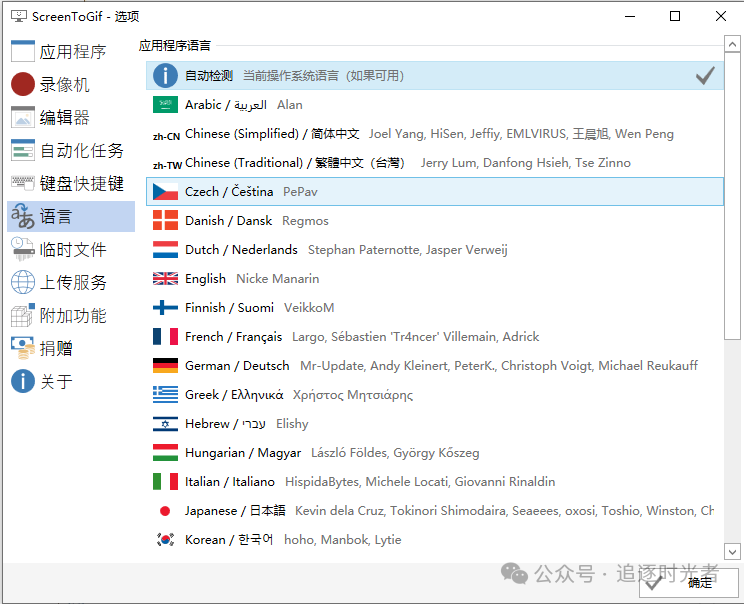The height and width of the screenshot is (604, 744).
Task: Click the "Italian / Italiano" text
Action: (x=230, y=482)
